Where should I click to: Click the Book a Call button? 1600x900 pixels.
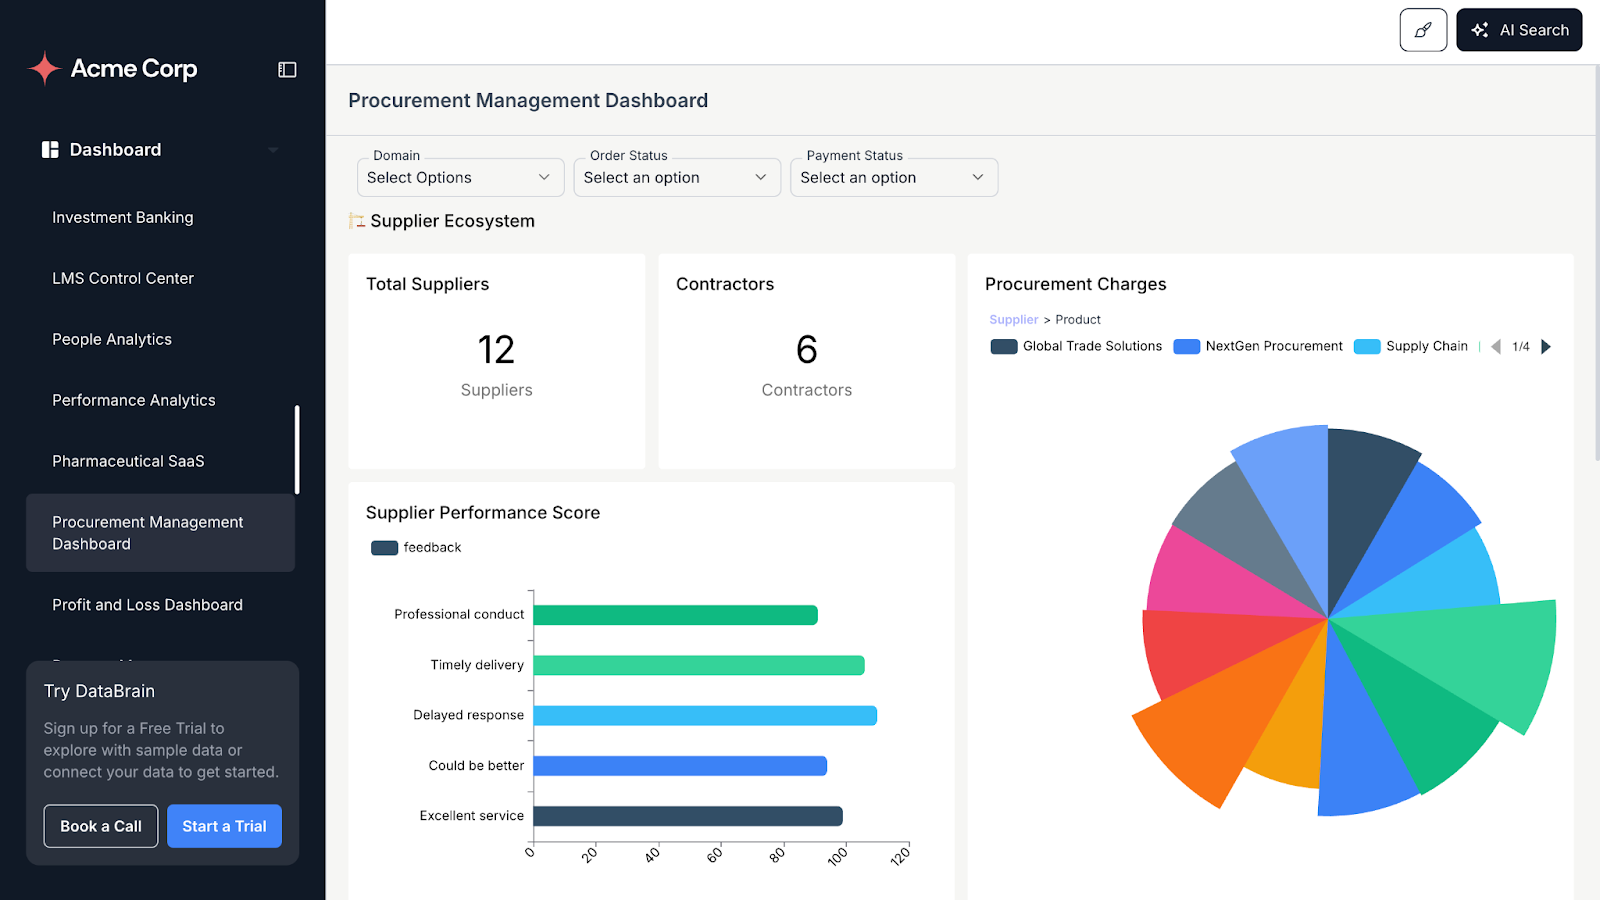pos(101,826)
